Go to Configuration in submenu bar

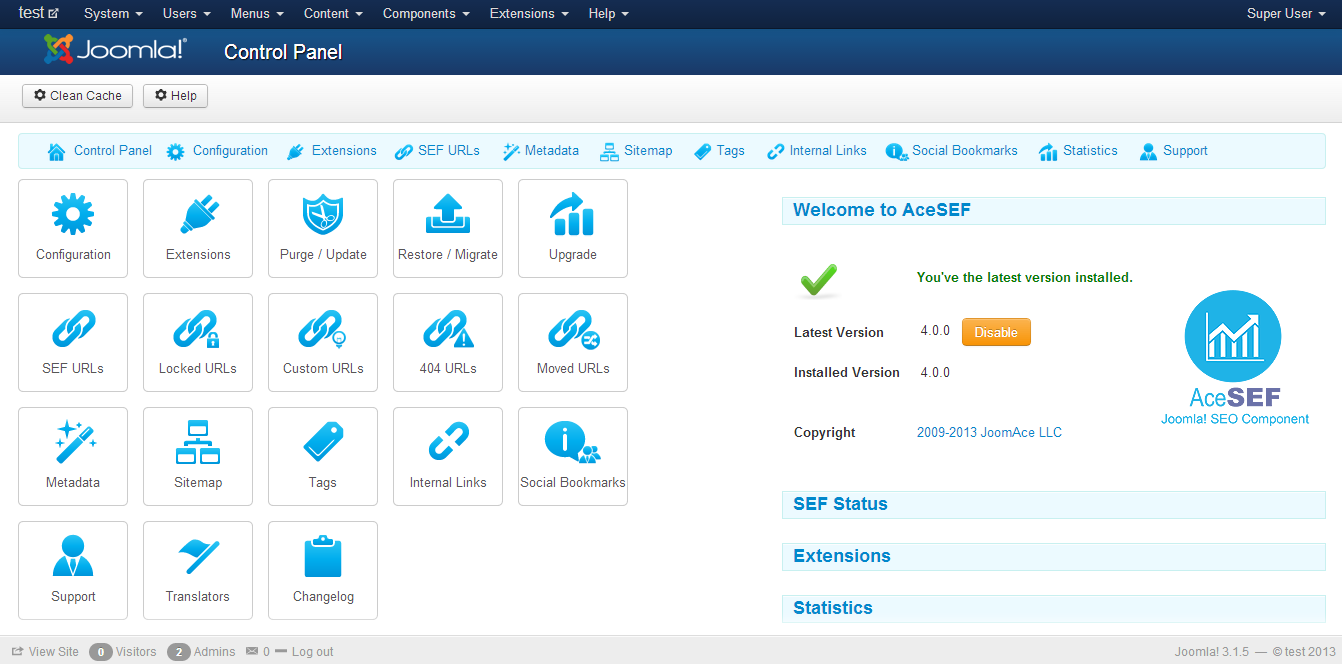[x=217, y=151]
